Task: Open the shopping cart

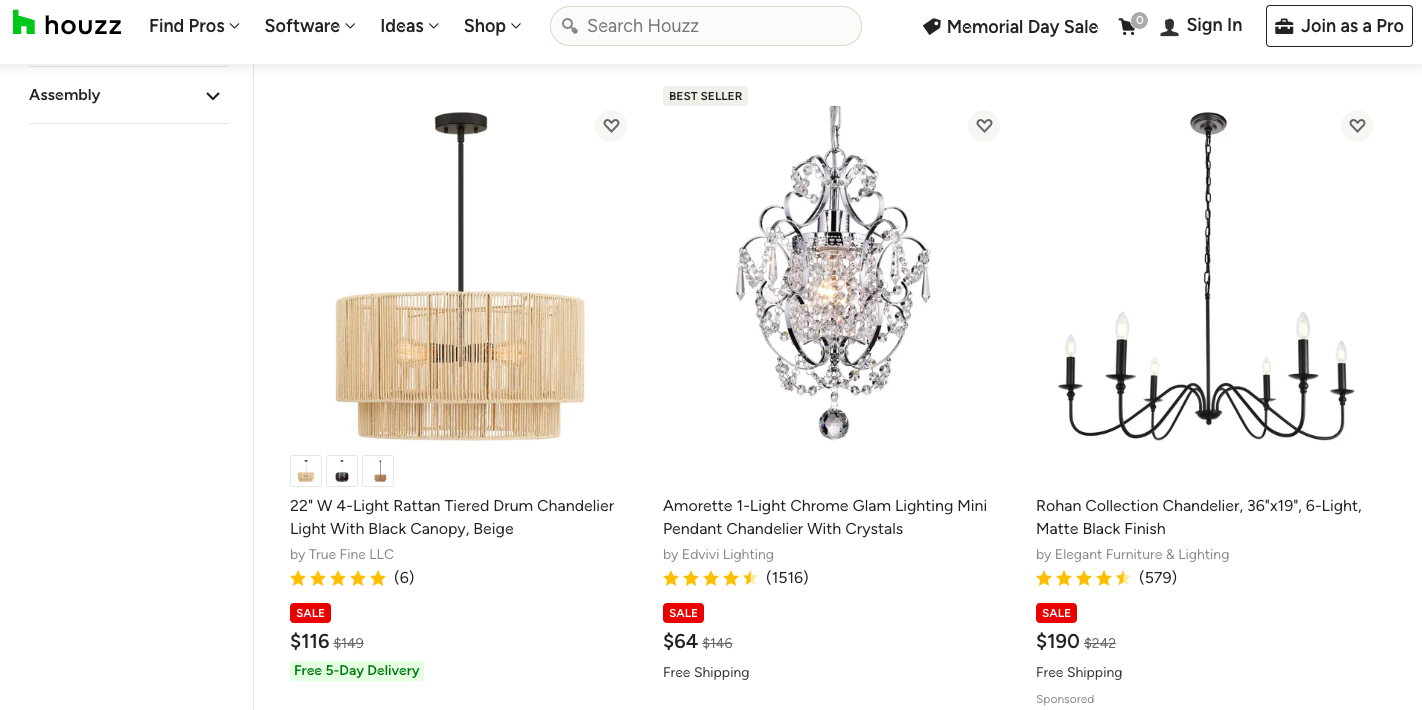Action: (x=1128, y=27)
